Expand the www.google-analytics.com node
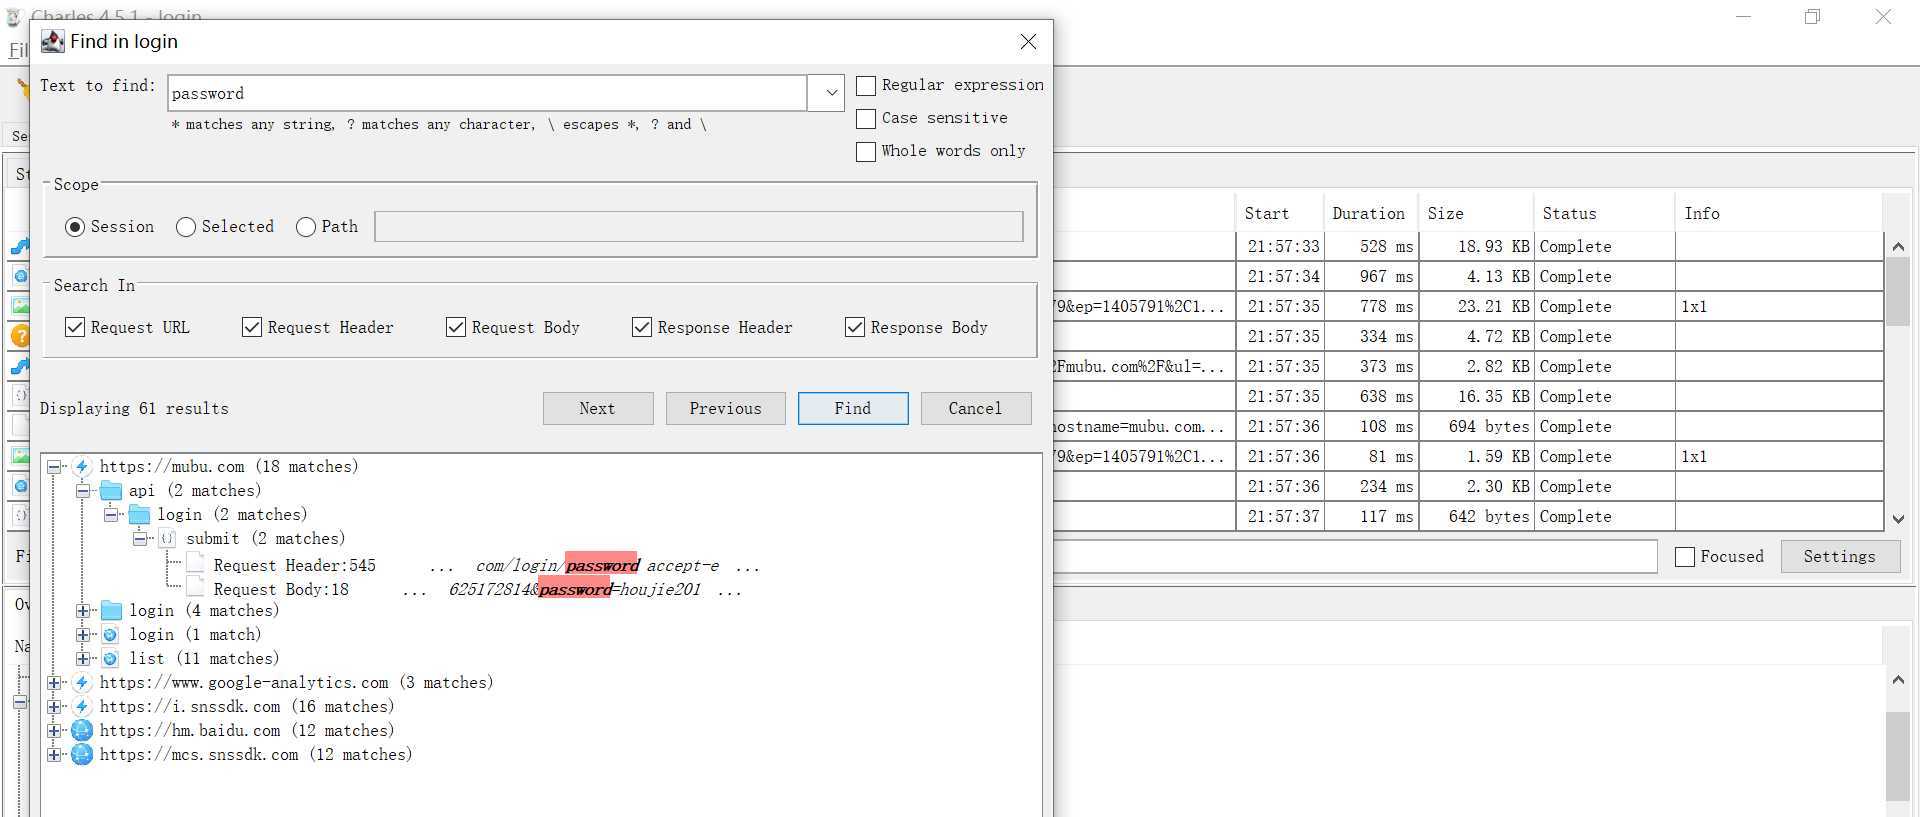This screenshot has height=817, width=1920. click(55, 682)
